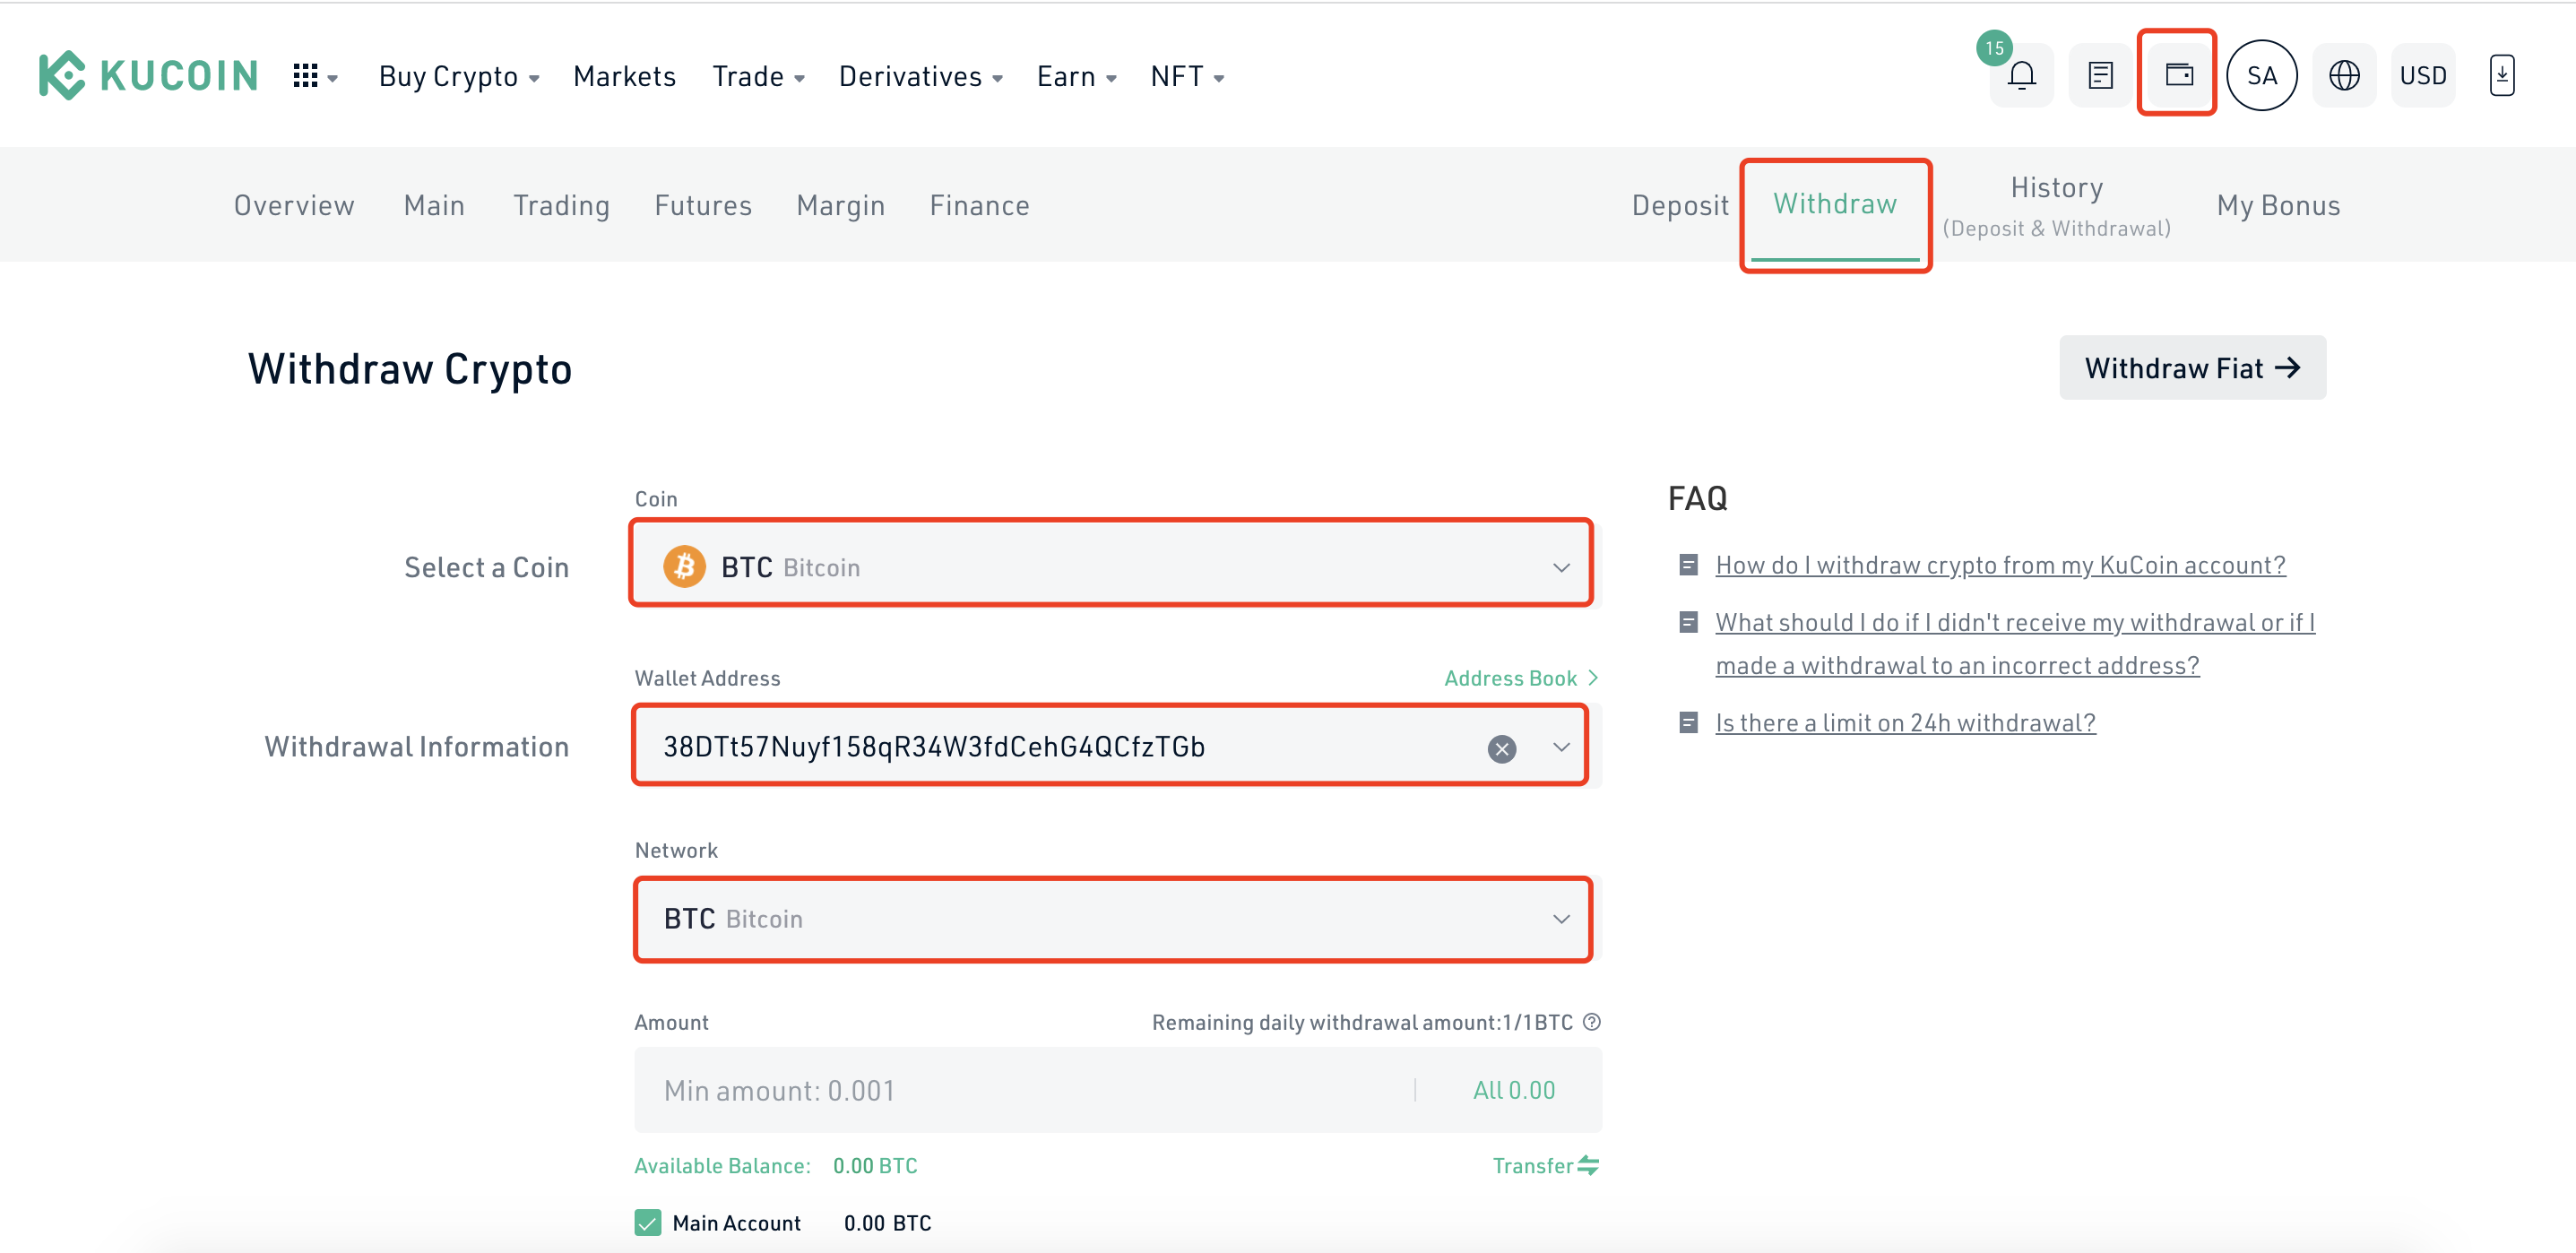
Task: Clear the wallet address field
Action: [1501, 748]
